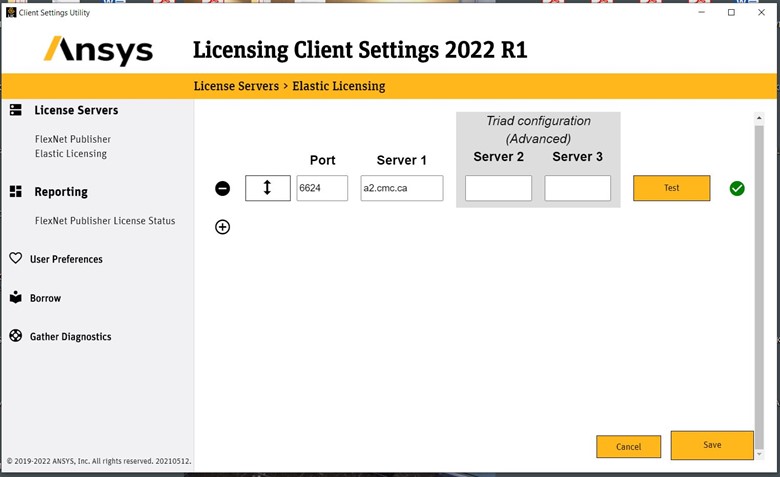Add a new server row with plus icon
The height and width of the screenshot is (477, 780).
pyautogui.click(x=222, y=227)
